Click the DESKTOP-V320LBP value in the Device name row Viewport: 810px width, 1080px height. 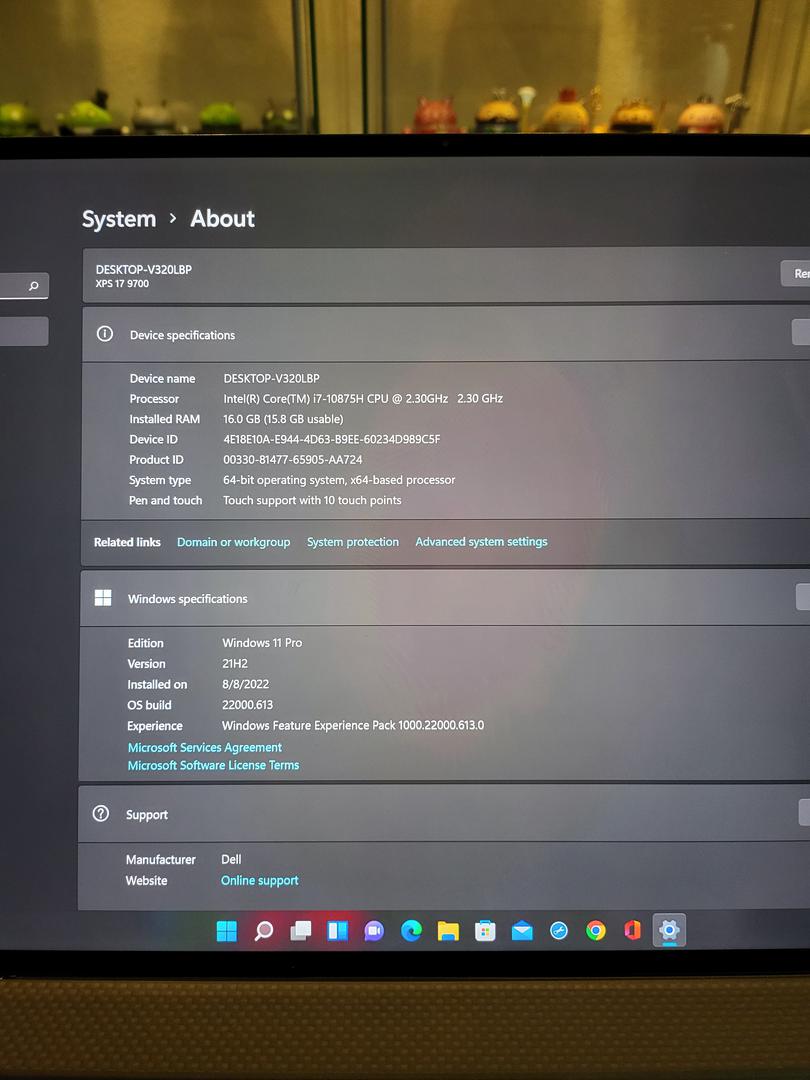click(x=271, y=378)
